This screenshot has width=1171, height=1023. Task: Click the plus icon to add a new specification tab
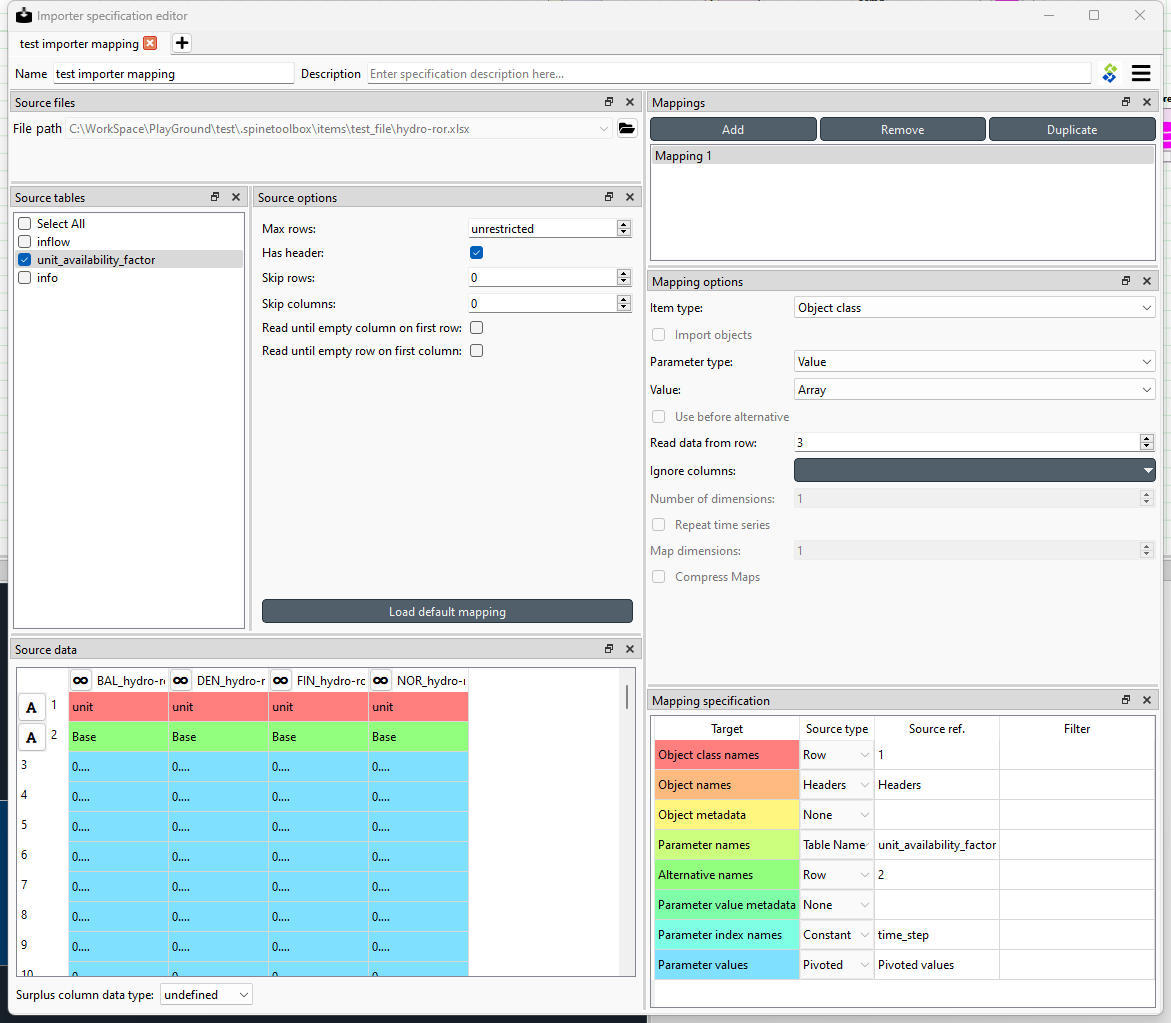click(181, 43)
